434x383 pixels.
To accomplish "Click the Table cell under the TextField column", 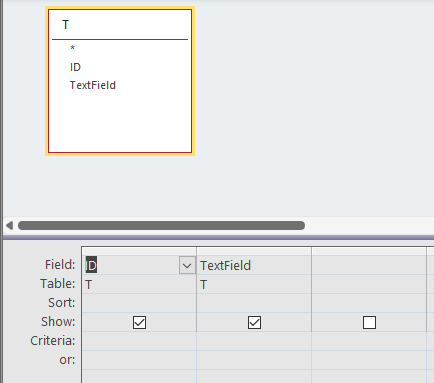I will (254, 284).
